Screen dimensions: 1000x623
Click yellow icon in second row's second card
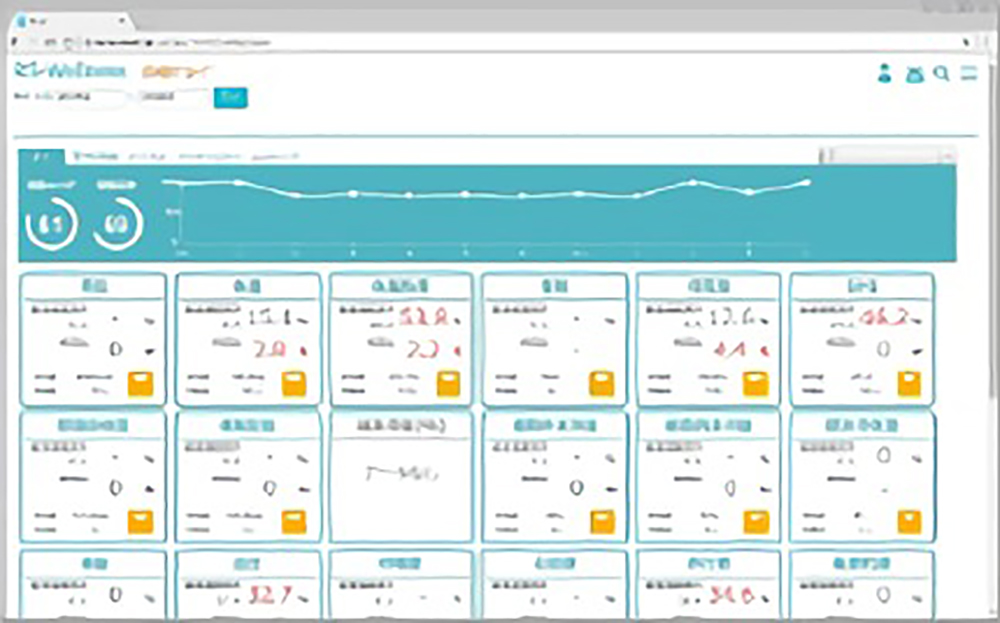click(294, 522)
